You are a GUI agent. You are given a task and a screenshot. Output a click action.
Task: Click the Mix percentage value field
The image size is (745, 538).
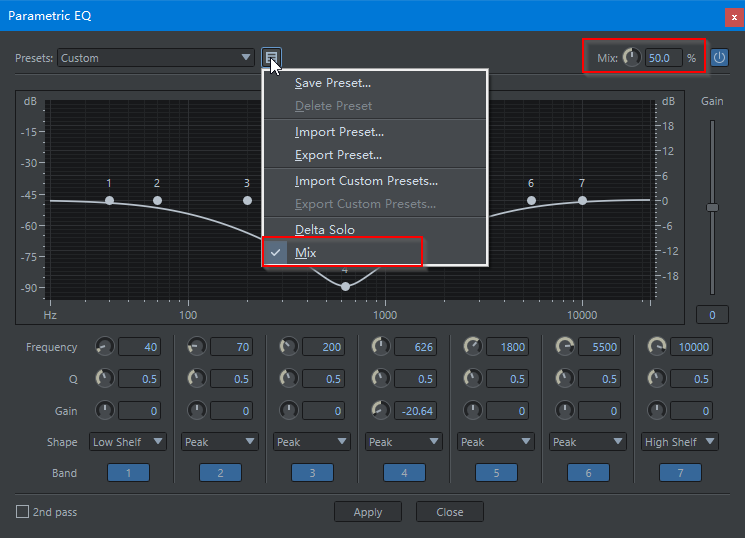coord(663,58)
